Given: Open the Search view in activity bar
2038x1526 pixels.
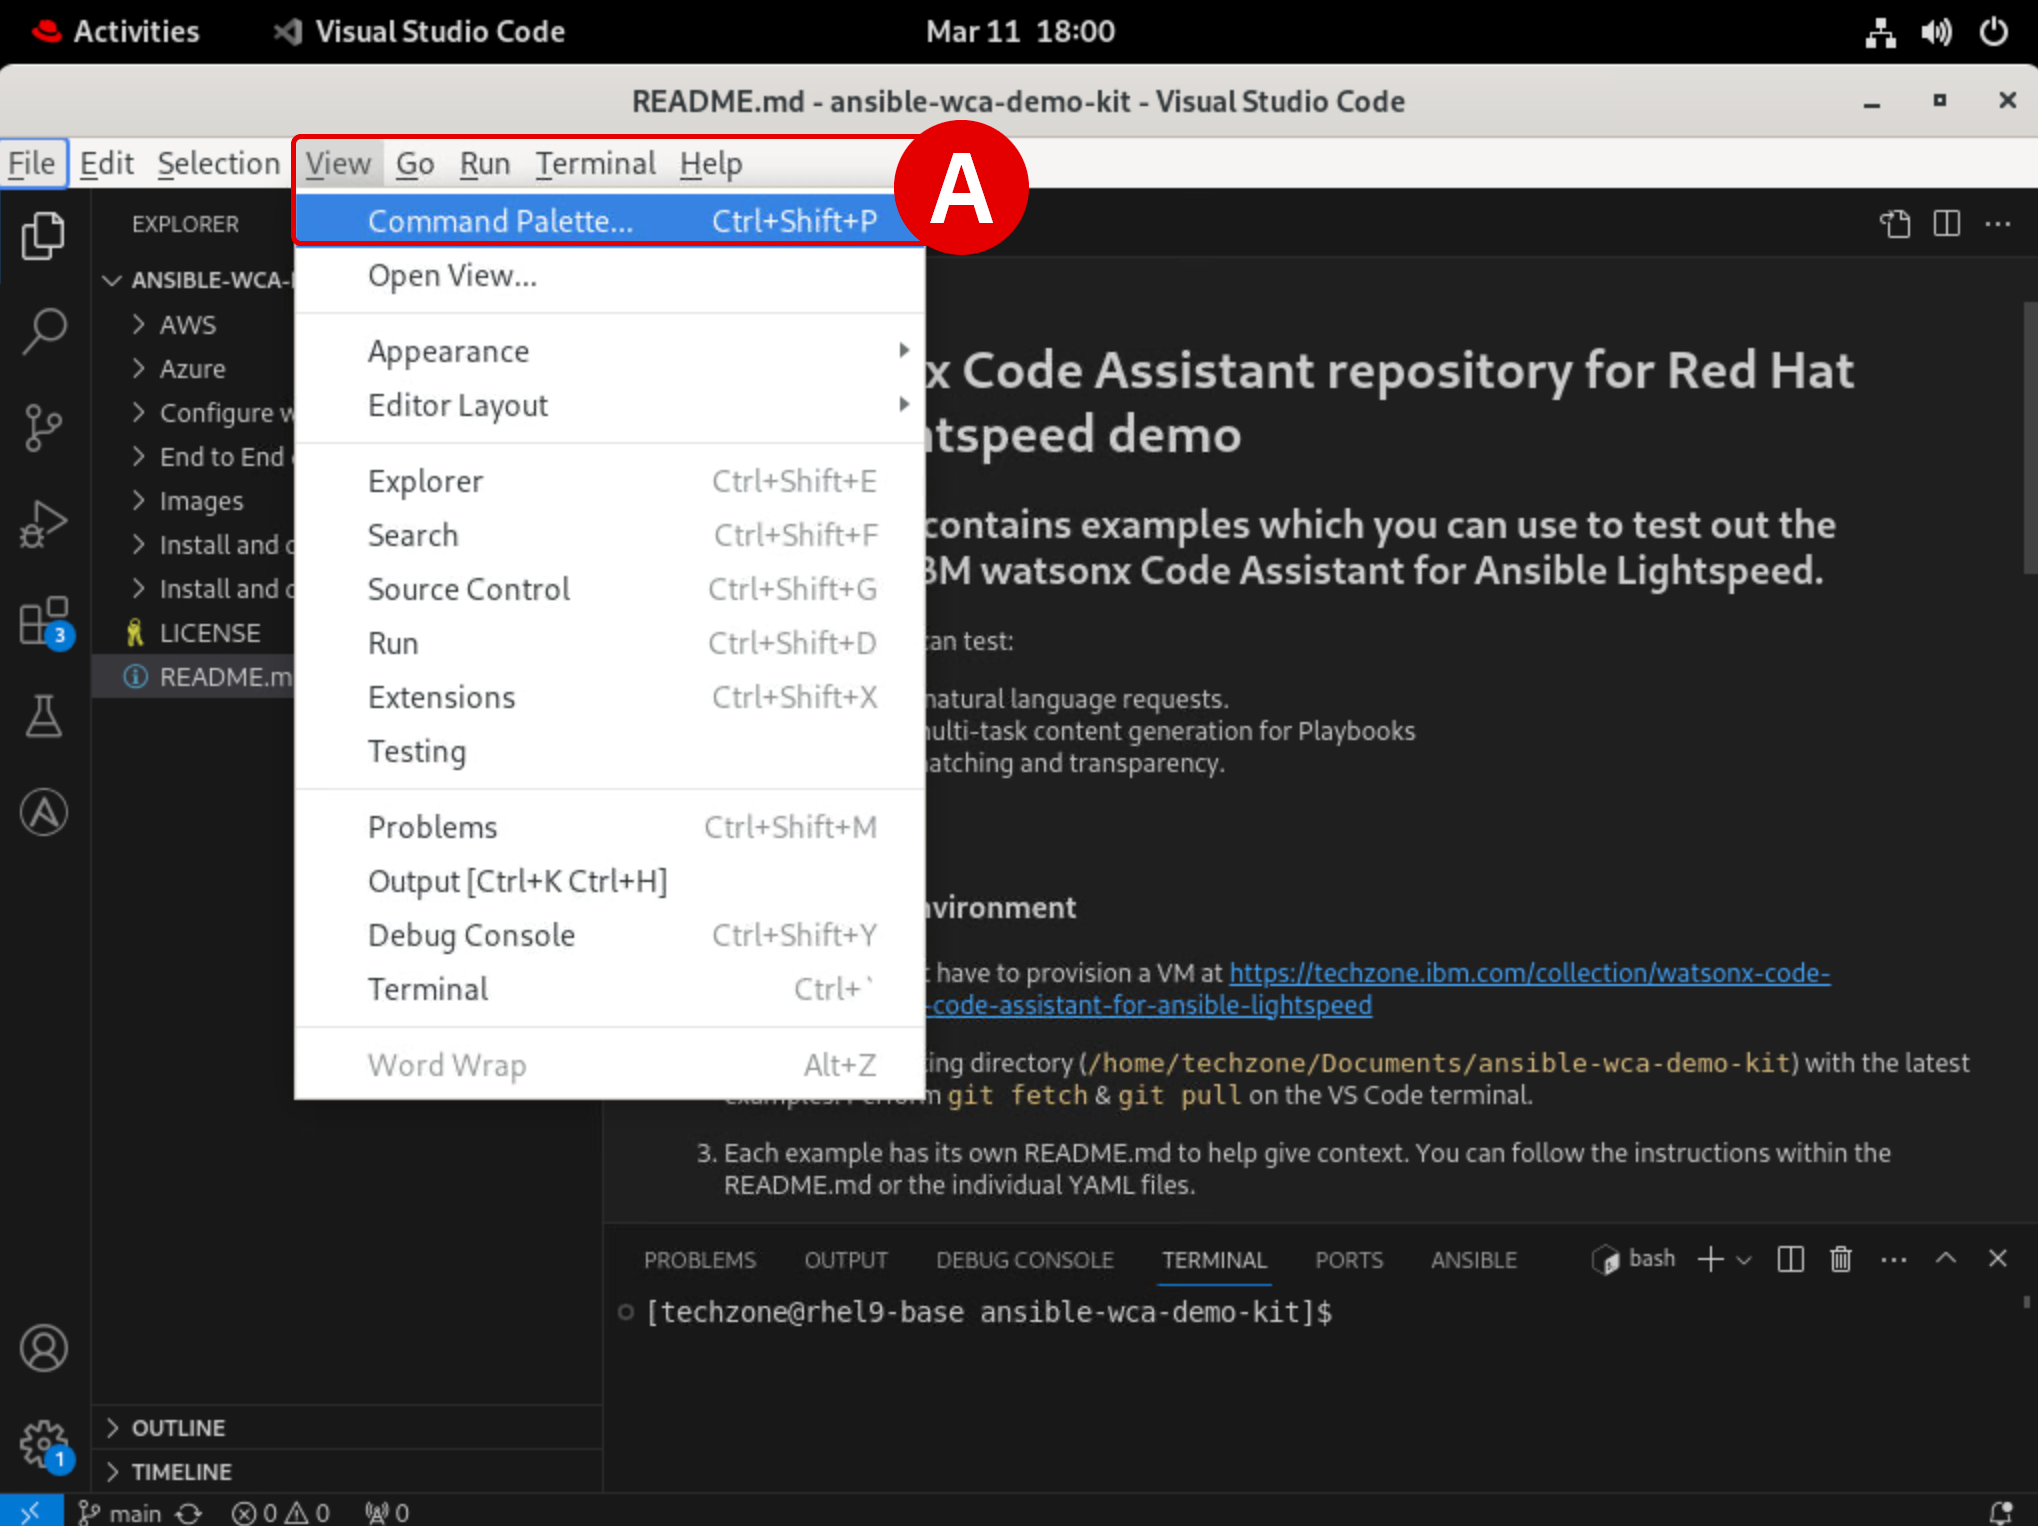Looking at the screenshot, I should coord(44,330).
